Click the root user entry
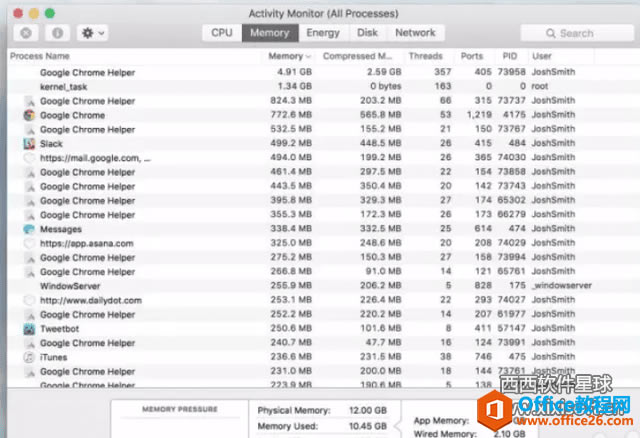Screen dimensions: 640x438 click(540, 86)
